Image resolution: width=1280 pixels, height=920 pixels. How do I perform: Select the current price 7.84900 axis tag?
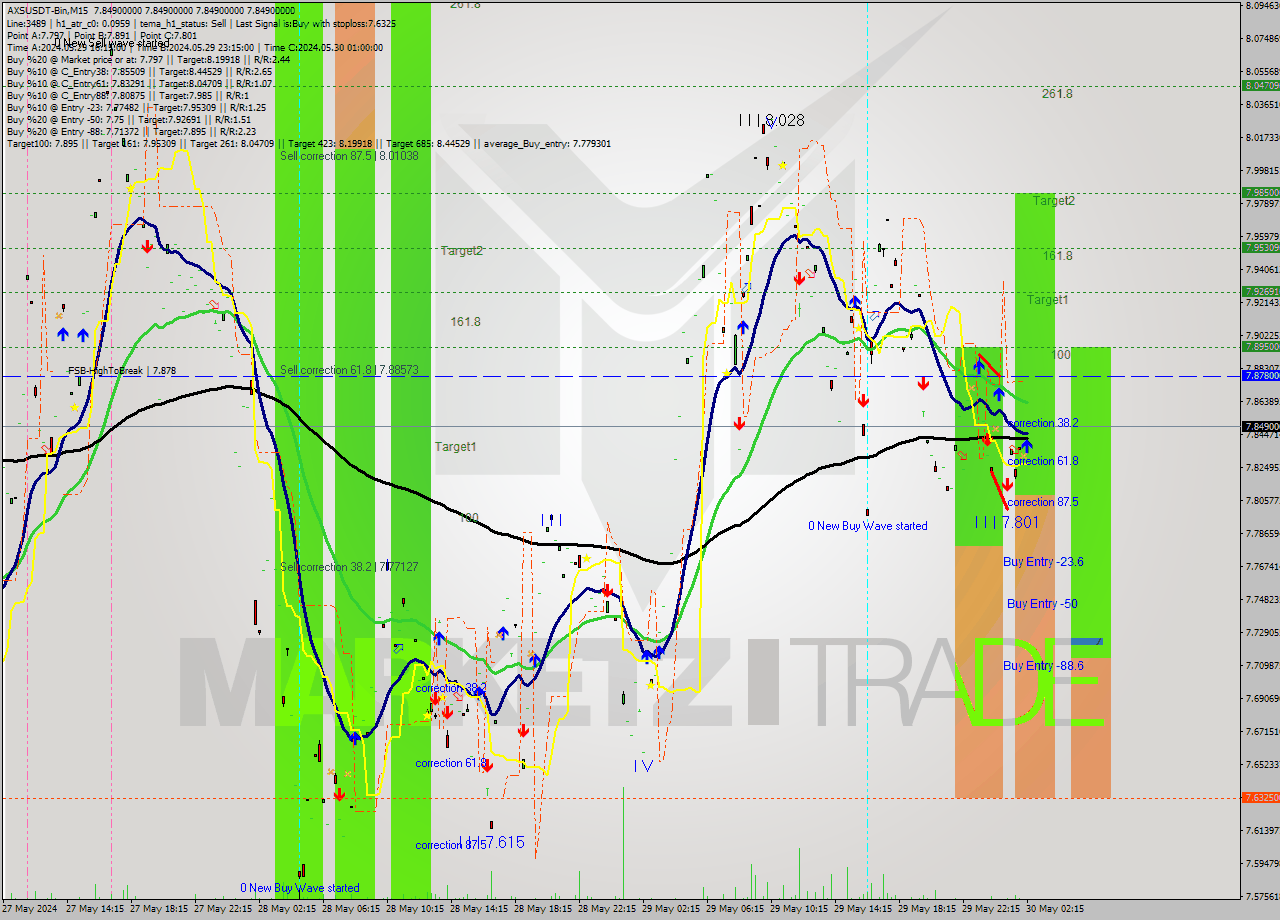coord(1260,426)
